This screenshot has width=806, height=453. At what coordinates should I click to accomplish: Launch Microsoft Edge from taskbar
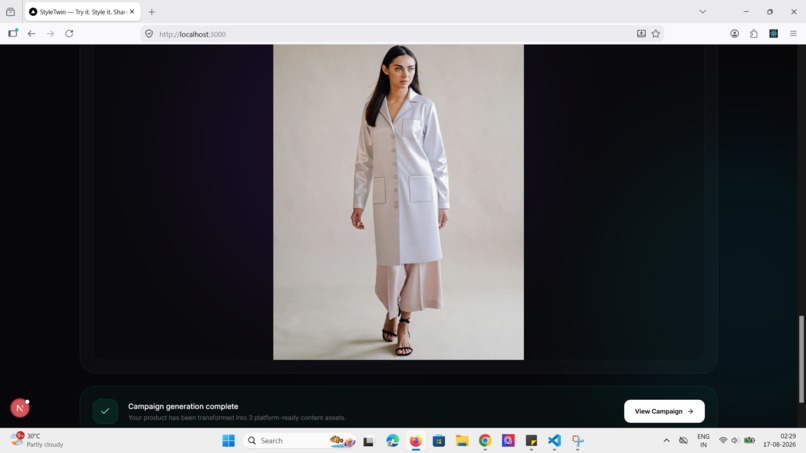pyautogui.click(x=393, y=441)
